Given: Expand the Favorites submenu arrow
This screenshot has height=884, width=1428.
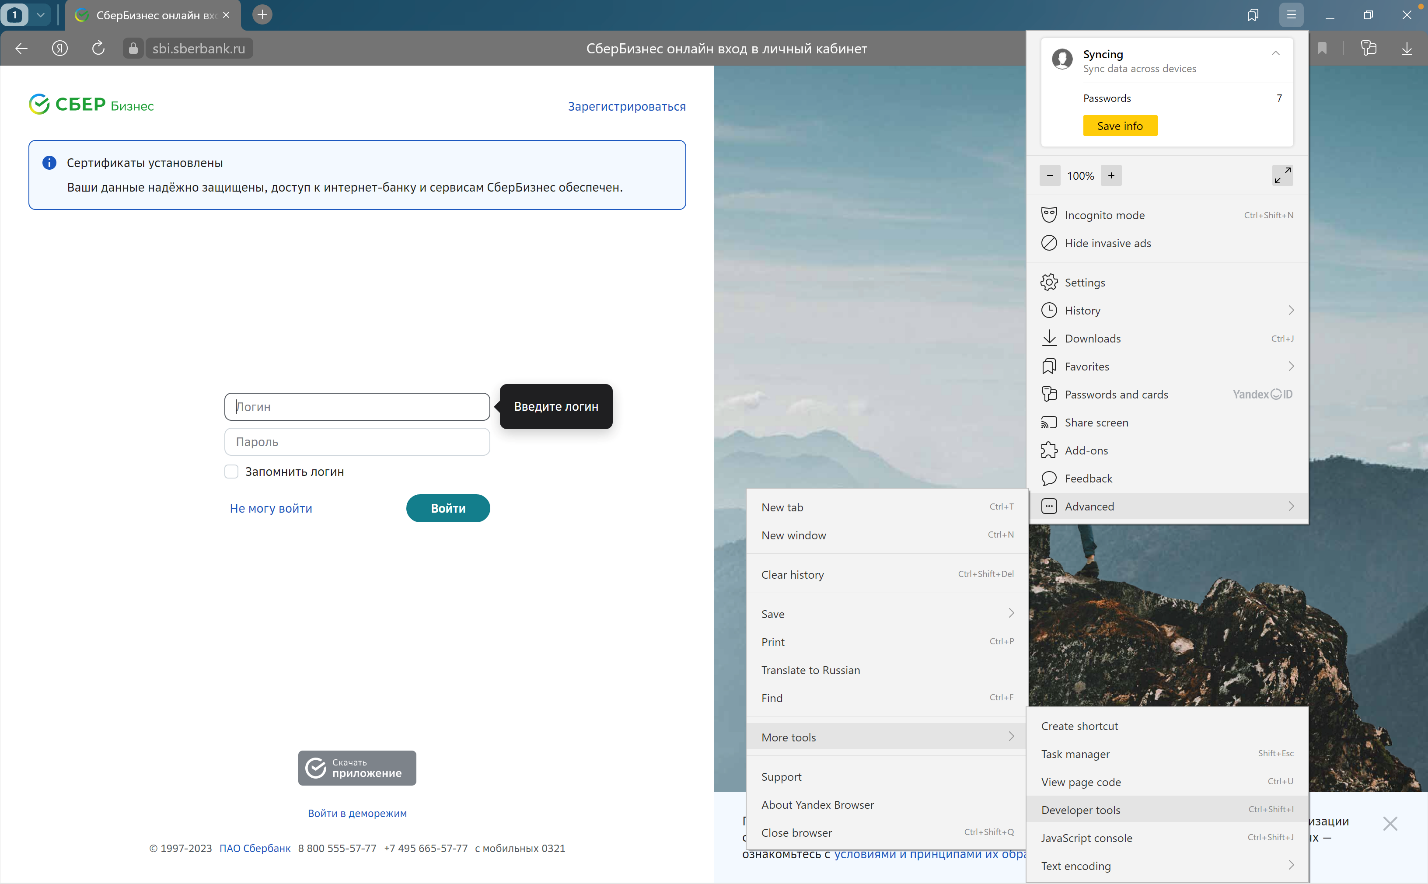Looking at the screenshot, I should (1291, 367).
